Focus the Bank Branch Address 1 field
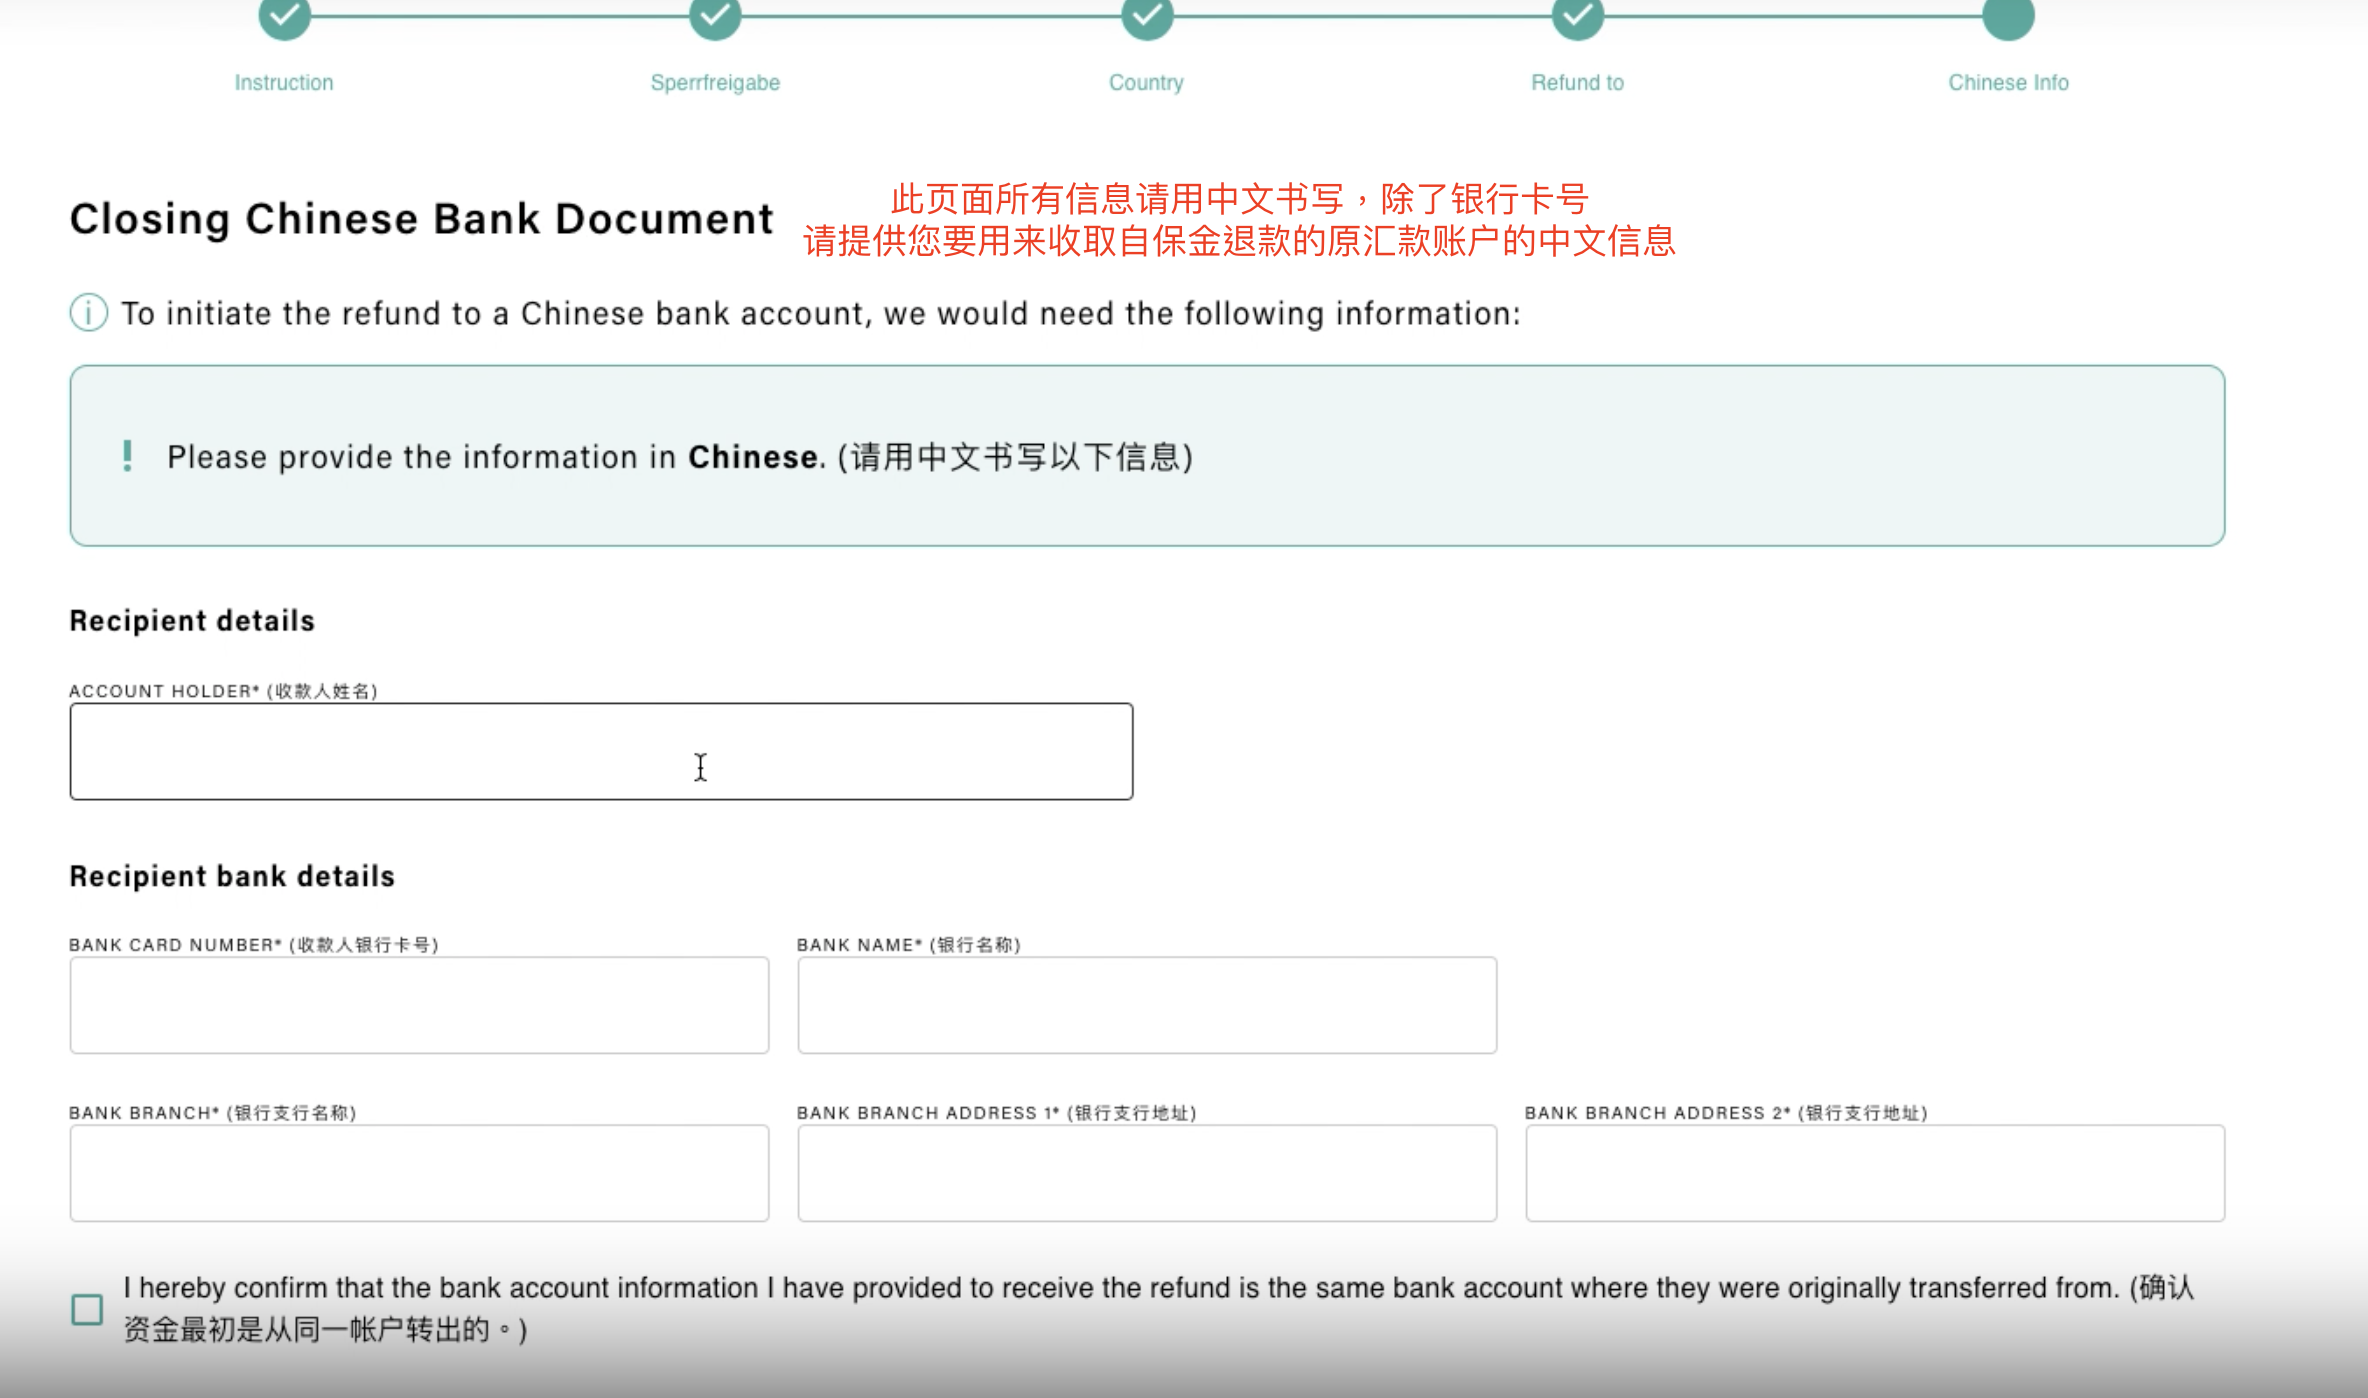 (x=1147, y=1173)
